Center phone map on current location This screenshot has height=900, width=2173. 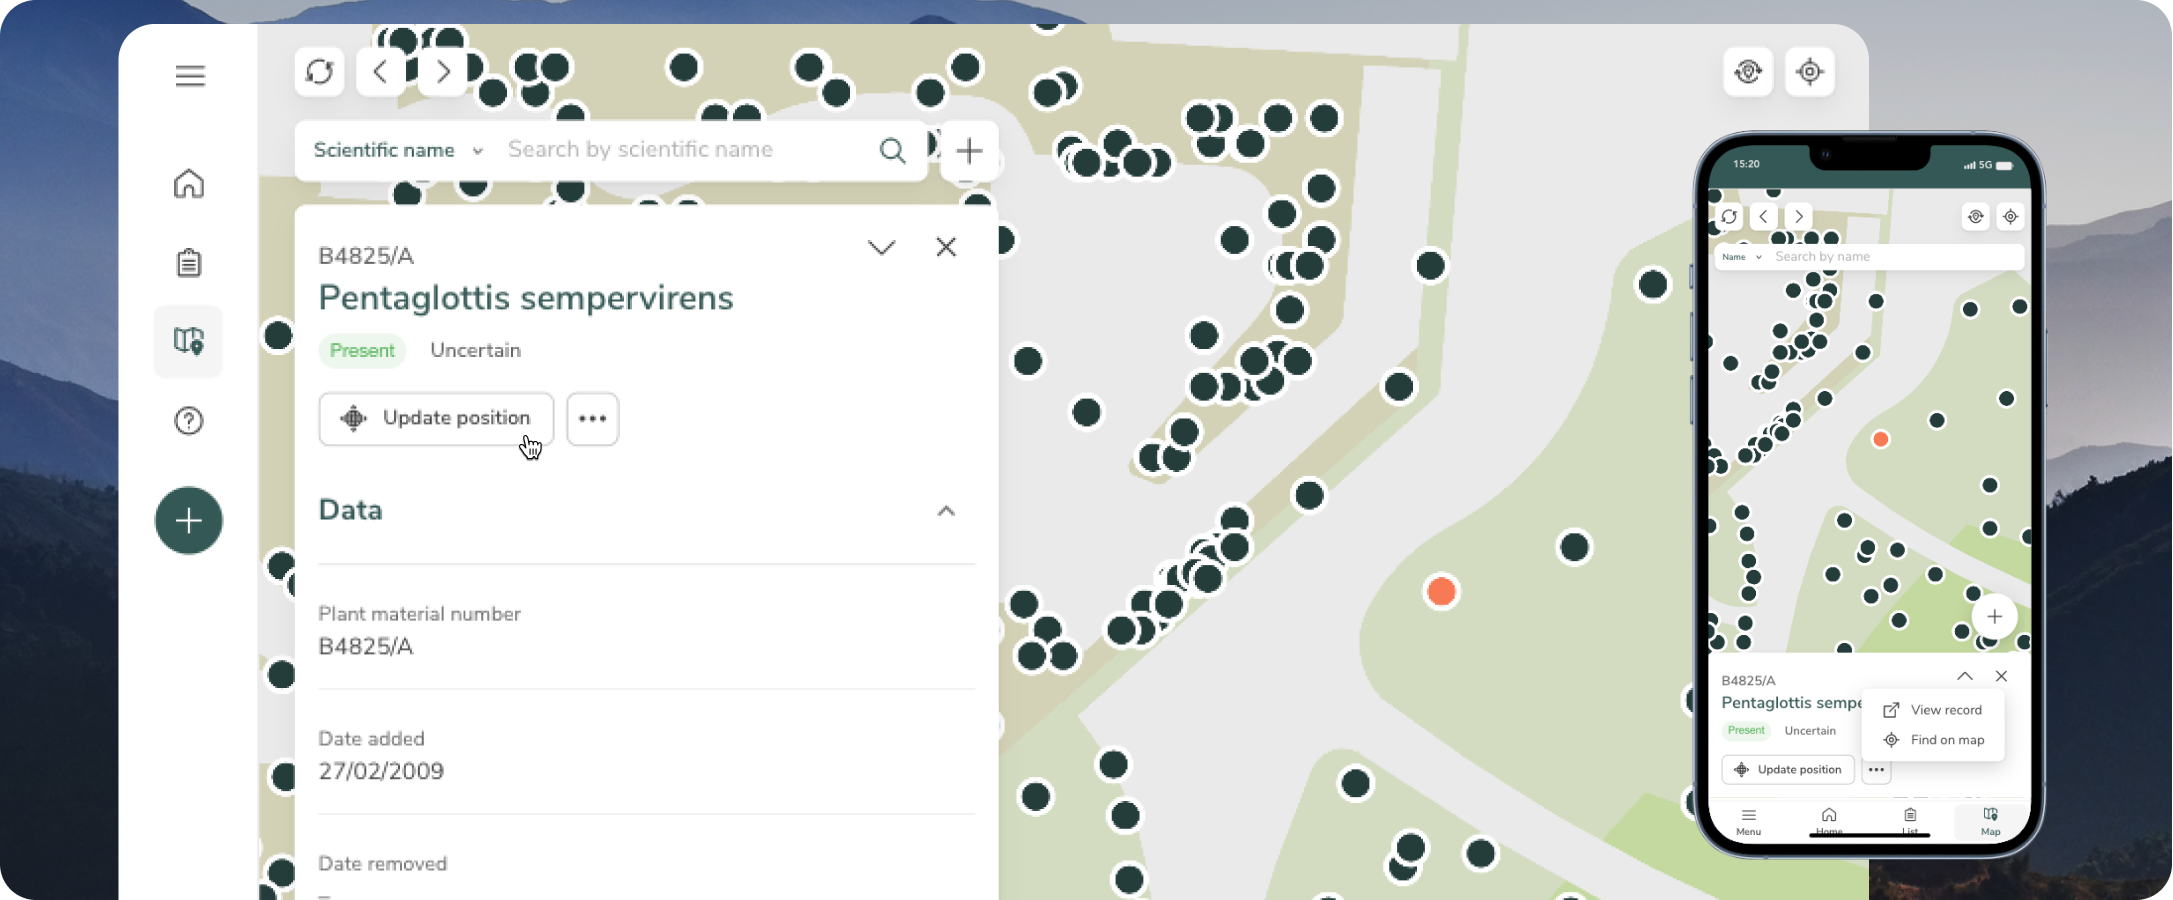click(x=2010, y=217)
